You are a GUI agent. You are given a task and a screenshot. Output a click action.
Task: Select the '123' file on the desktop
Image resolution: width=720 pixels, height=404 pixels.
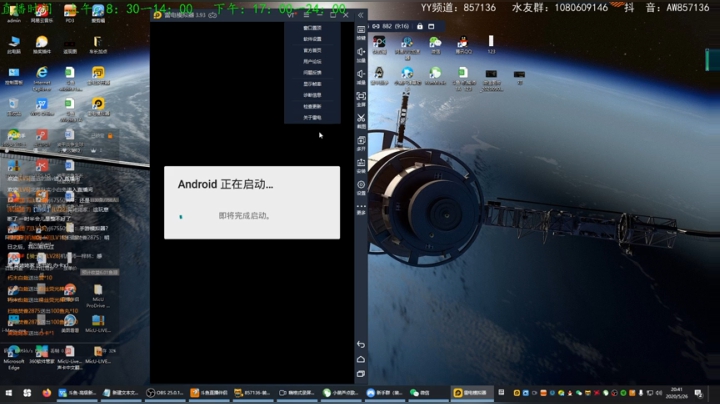(491, 45)
